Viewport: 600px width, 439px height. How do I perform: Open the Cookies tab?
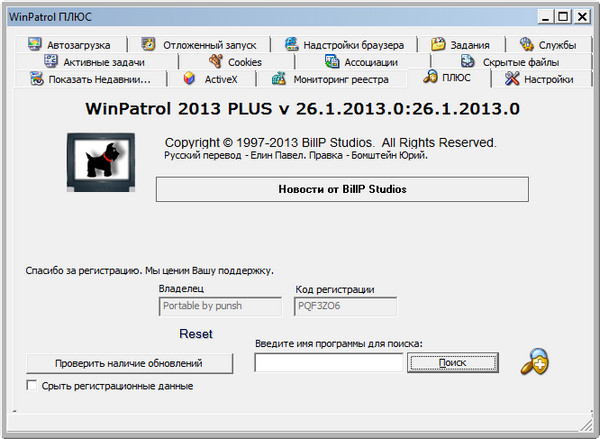(x=236, y=62)
